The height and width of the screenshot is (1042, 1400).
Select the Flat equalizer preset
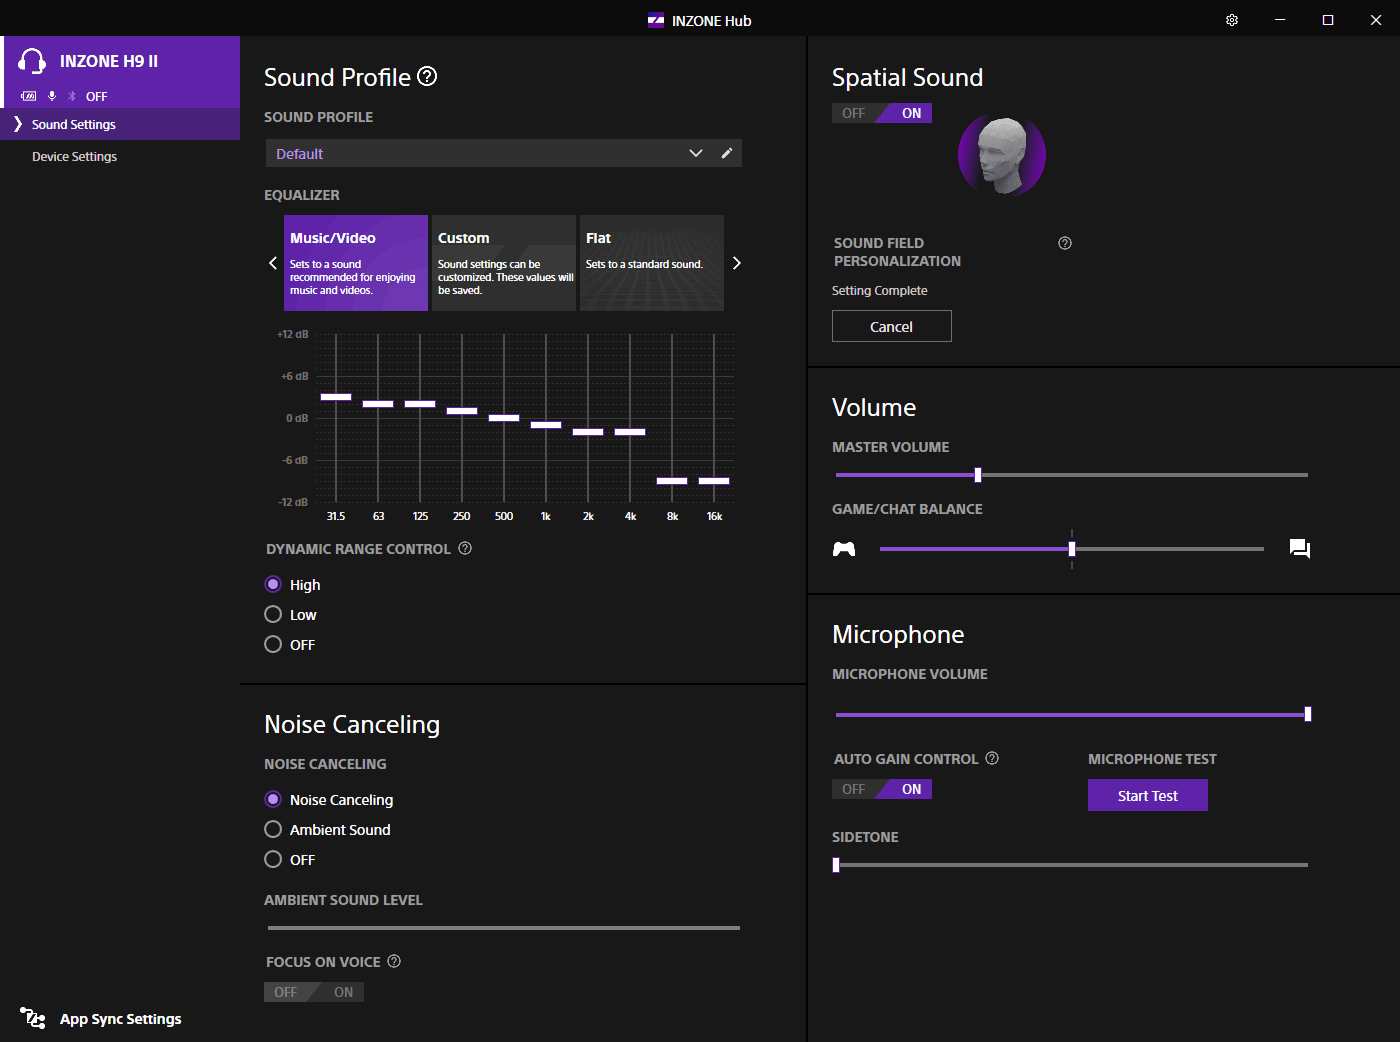(651, 262)
